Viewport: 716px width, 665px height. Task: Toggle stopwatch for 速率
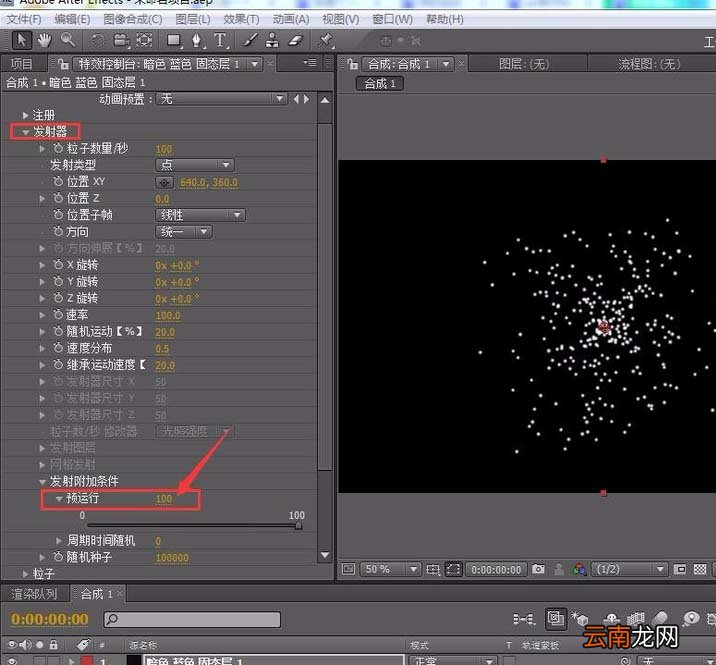coord(58,315)
